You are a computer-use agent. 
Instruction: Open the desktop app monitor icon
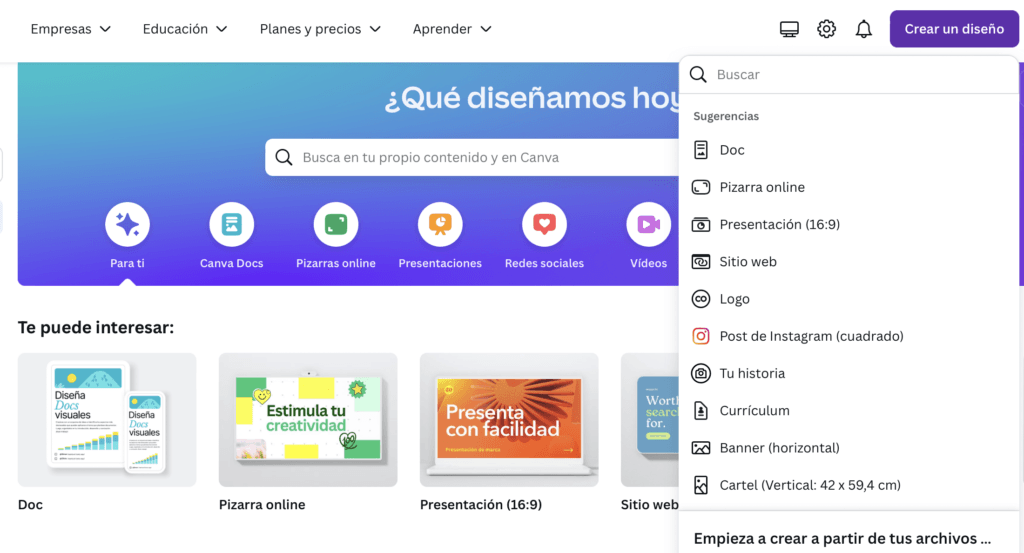click(x=789, y=29)
